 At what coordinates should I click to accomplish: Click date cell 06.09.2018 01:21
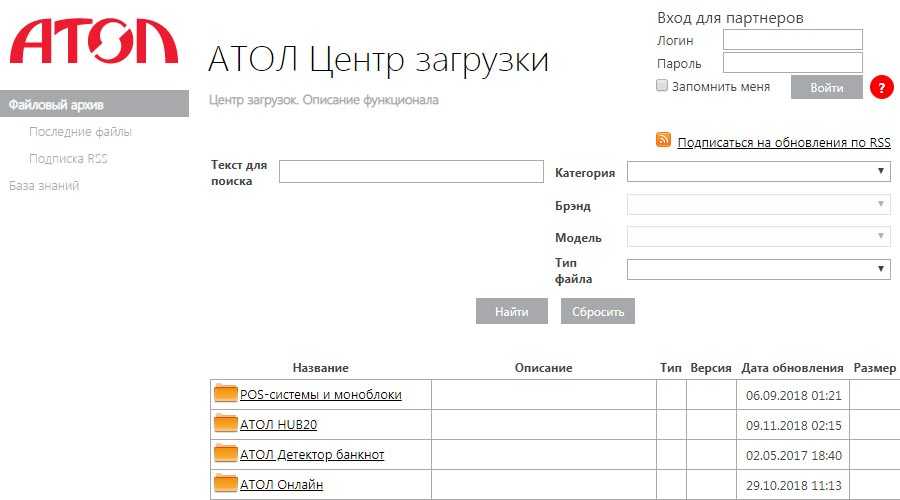pyautogui.click(x=794, y=396)
